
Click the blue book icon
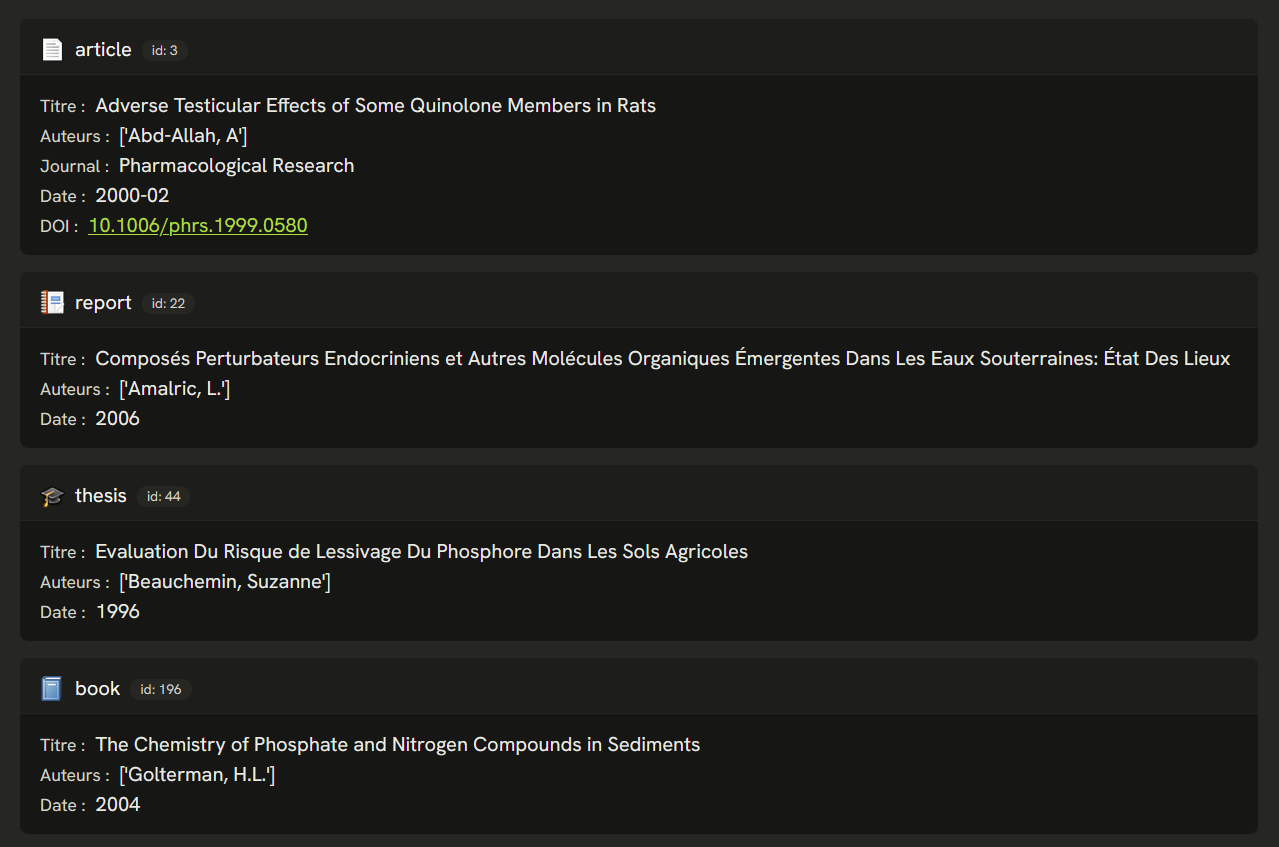pos(52,688)
